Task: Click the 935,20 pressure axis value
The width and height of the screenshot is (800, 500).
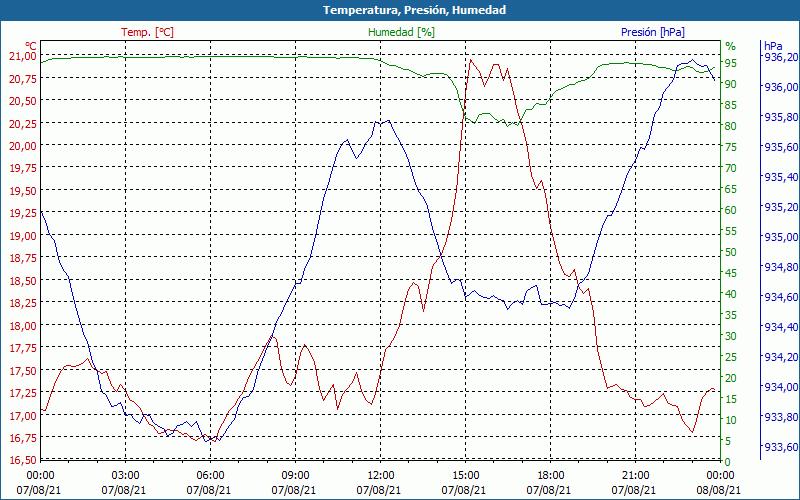Action: coord(781,207)
